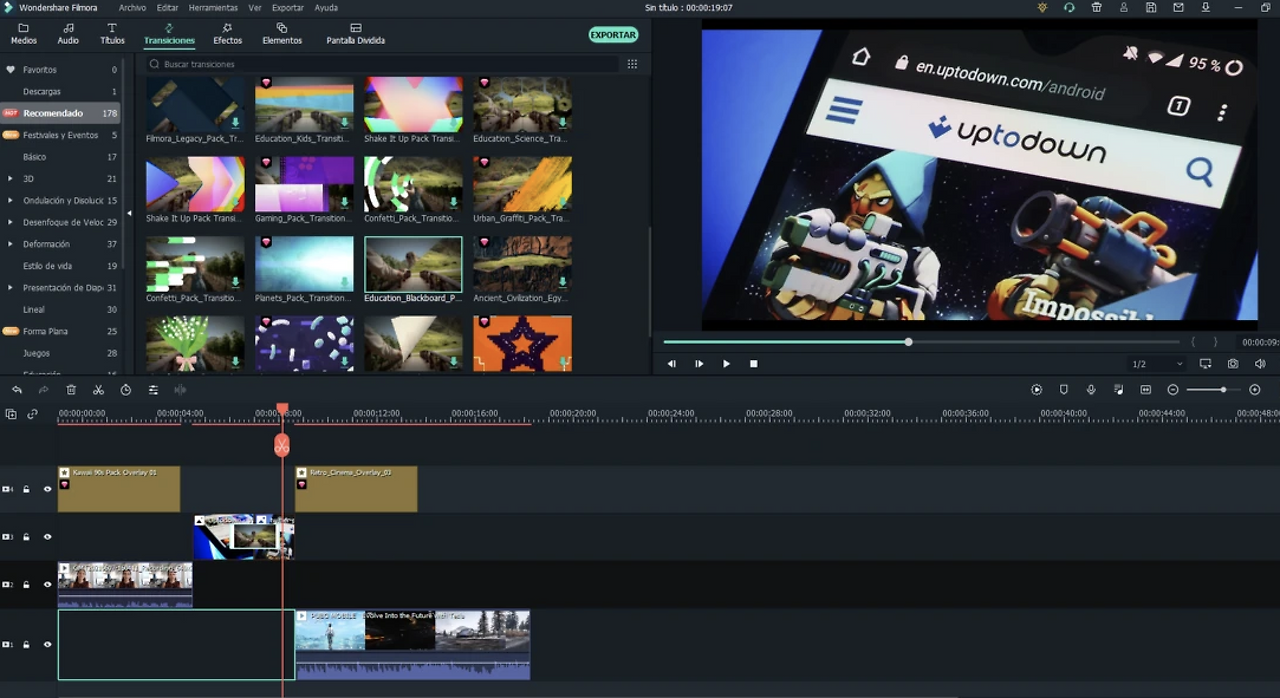Screen dimensions: 1280x698
Task: Open the Pantalla Dividida tab
Action: pyautogui.click(x=355, y=34)
